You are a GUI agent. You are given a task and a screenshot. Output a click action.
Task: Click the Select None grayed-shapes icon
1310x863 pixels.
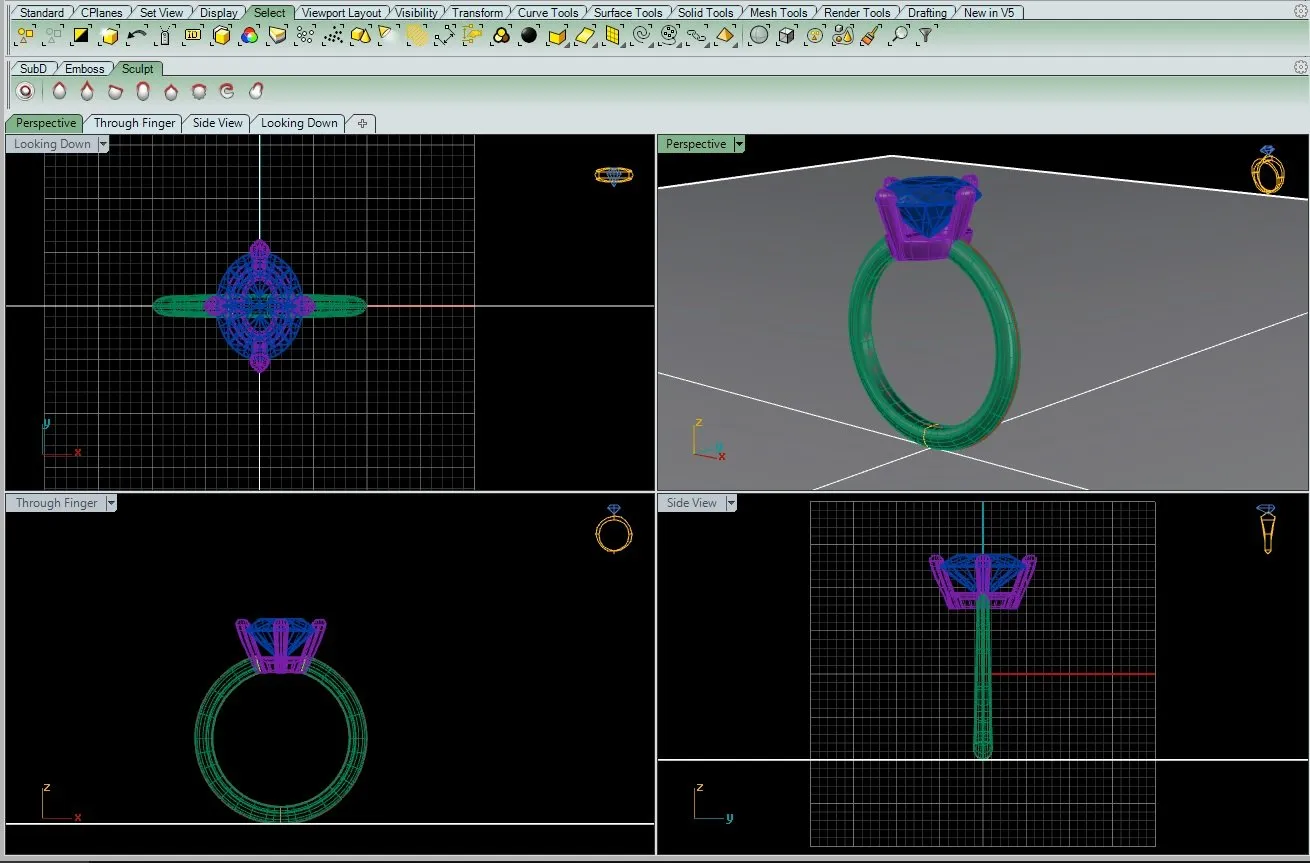[53, 35]
